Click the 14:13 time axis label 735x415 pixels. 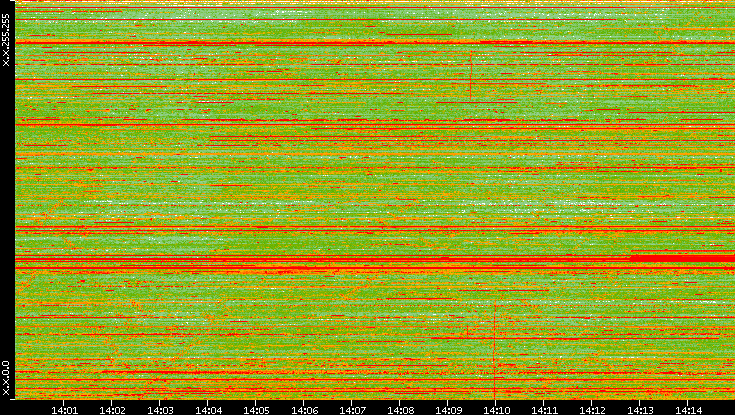click(640, 410)
